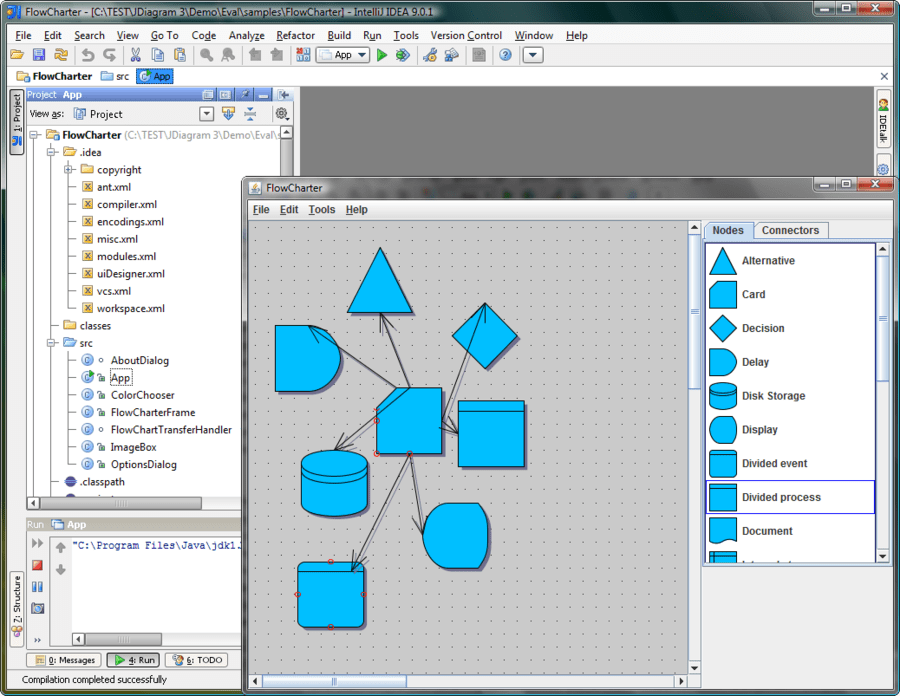The width and height of the screenshot is (900, 696).
Task: Click the canvas horizontal scrollbar thumb
Action: (x=334, y=681)
